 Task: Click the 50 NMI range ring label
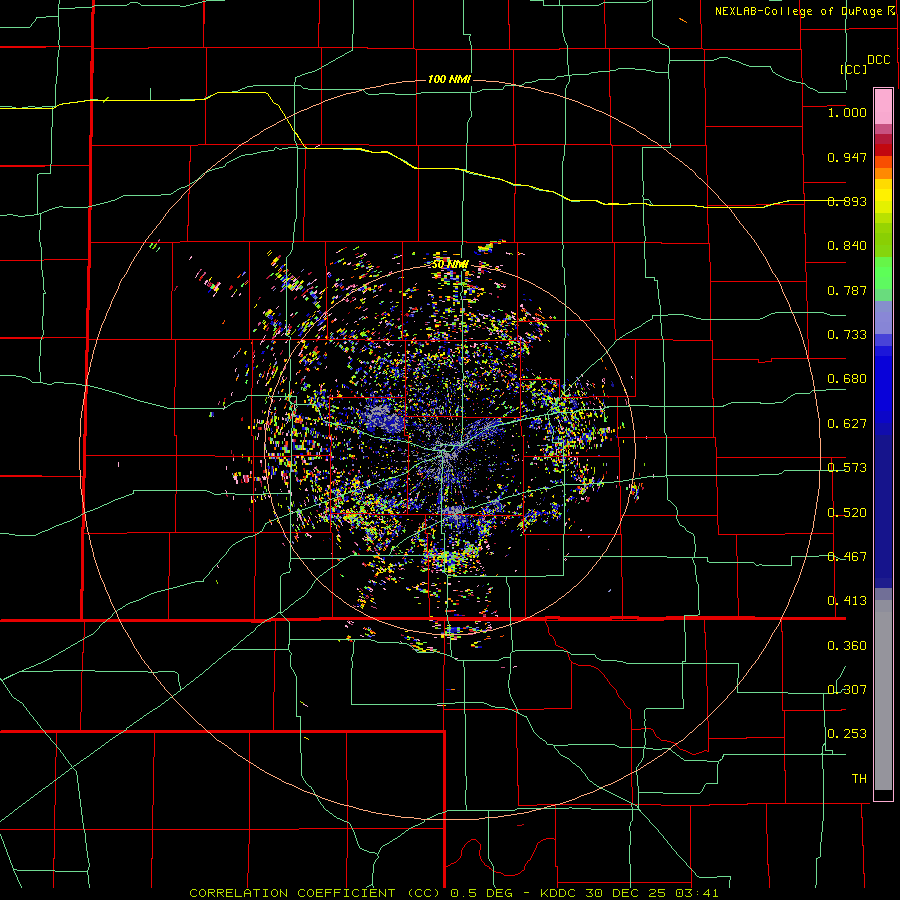pyautogui.click(x=450, y=264)
